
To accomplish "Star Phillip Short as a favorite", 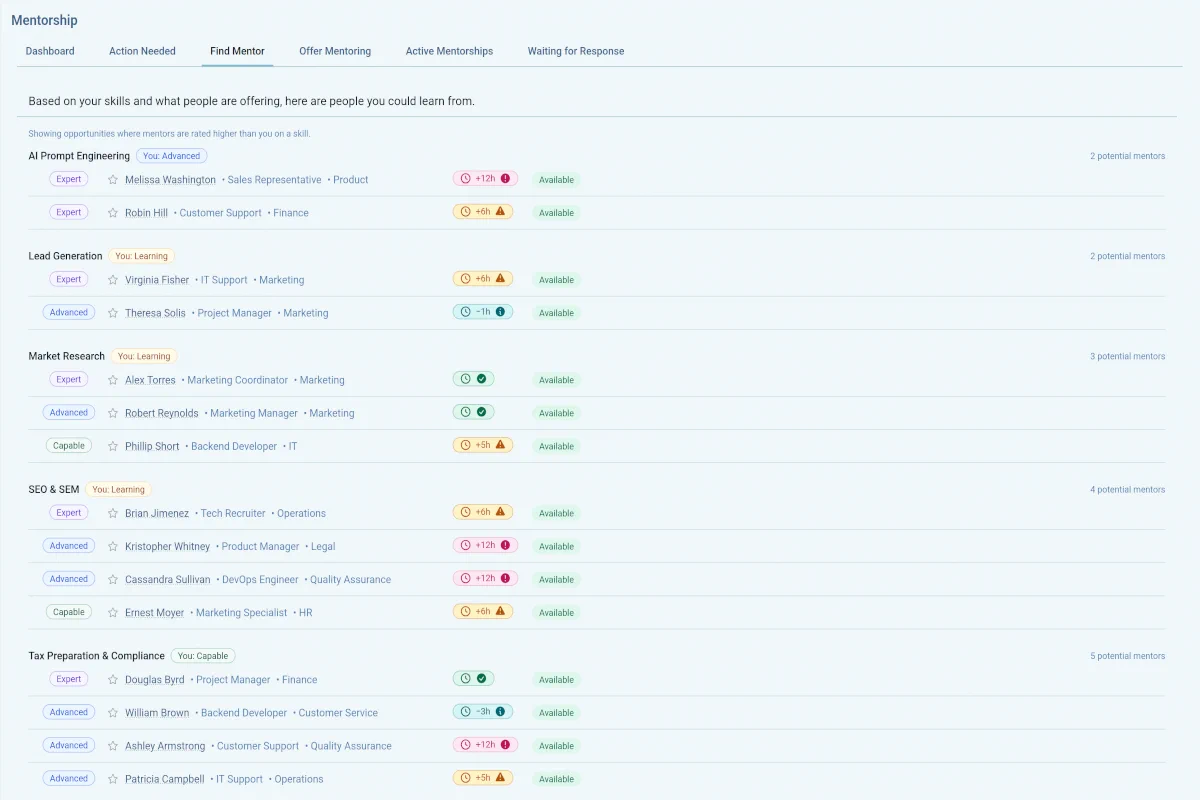I will 113,446.
